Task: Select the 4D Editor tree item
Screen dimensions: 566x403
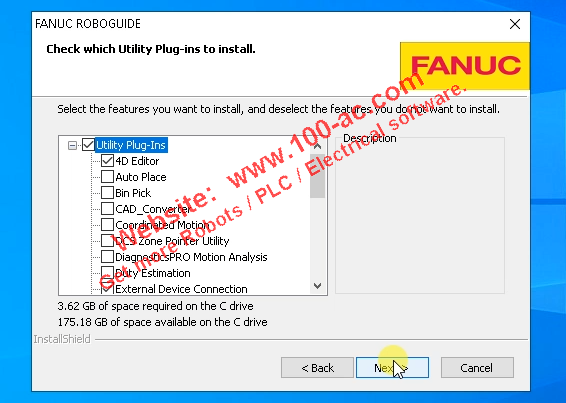Action: tap(137, 161)
